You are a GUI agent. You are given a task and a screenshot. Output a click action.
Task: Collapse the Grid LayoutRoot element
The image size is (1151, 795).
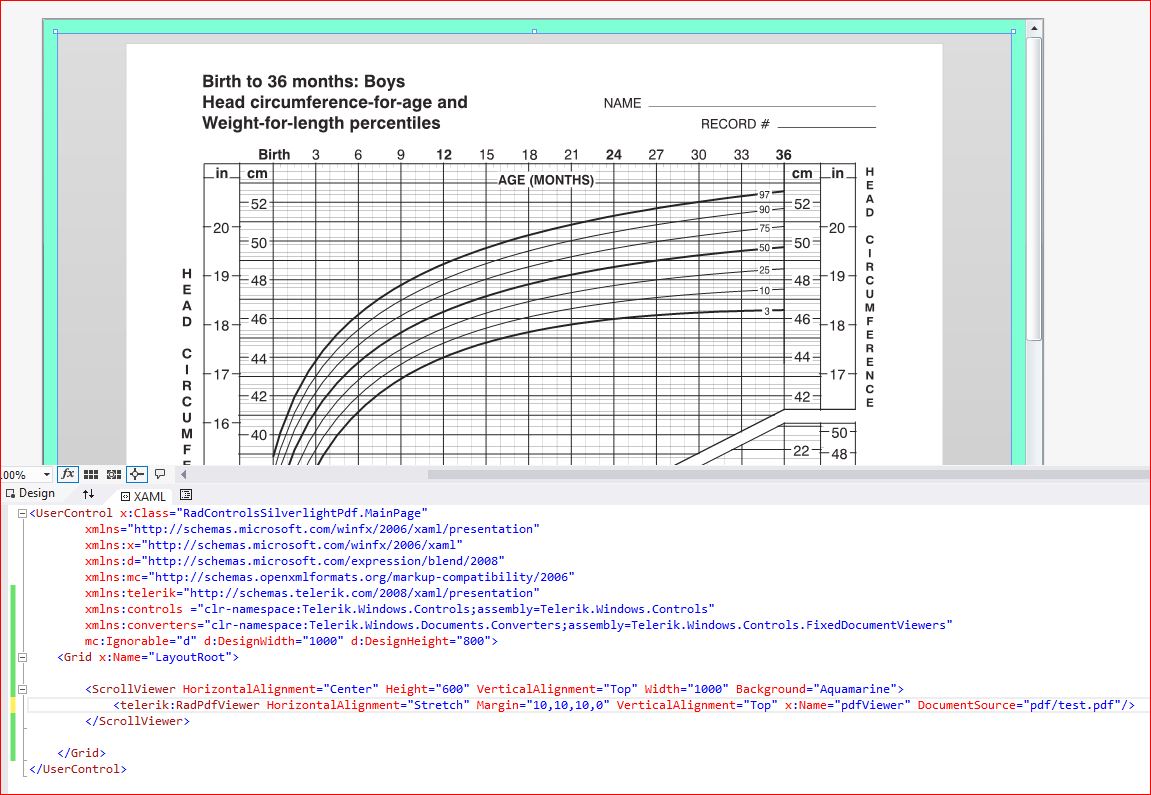click(22, 657)
